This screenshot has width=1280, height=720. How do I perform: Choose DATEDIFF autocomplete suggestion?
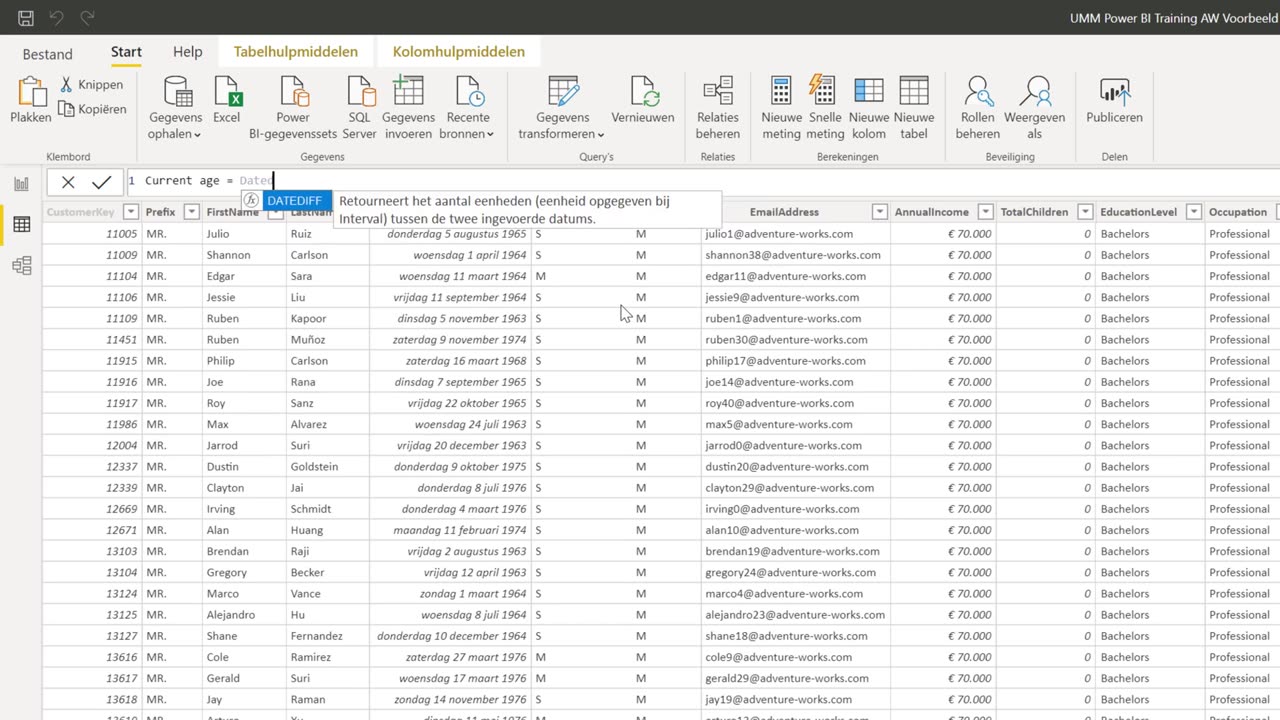click(x=294, y=201)
